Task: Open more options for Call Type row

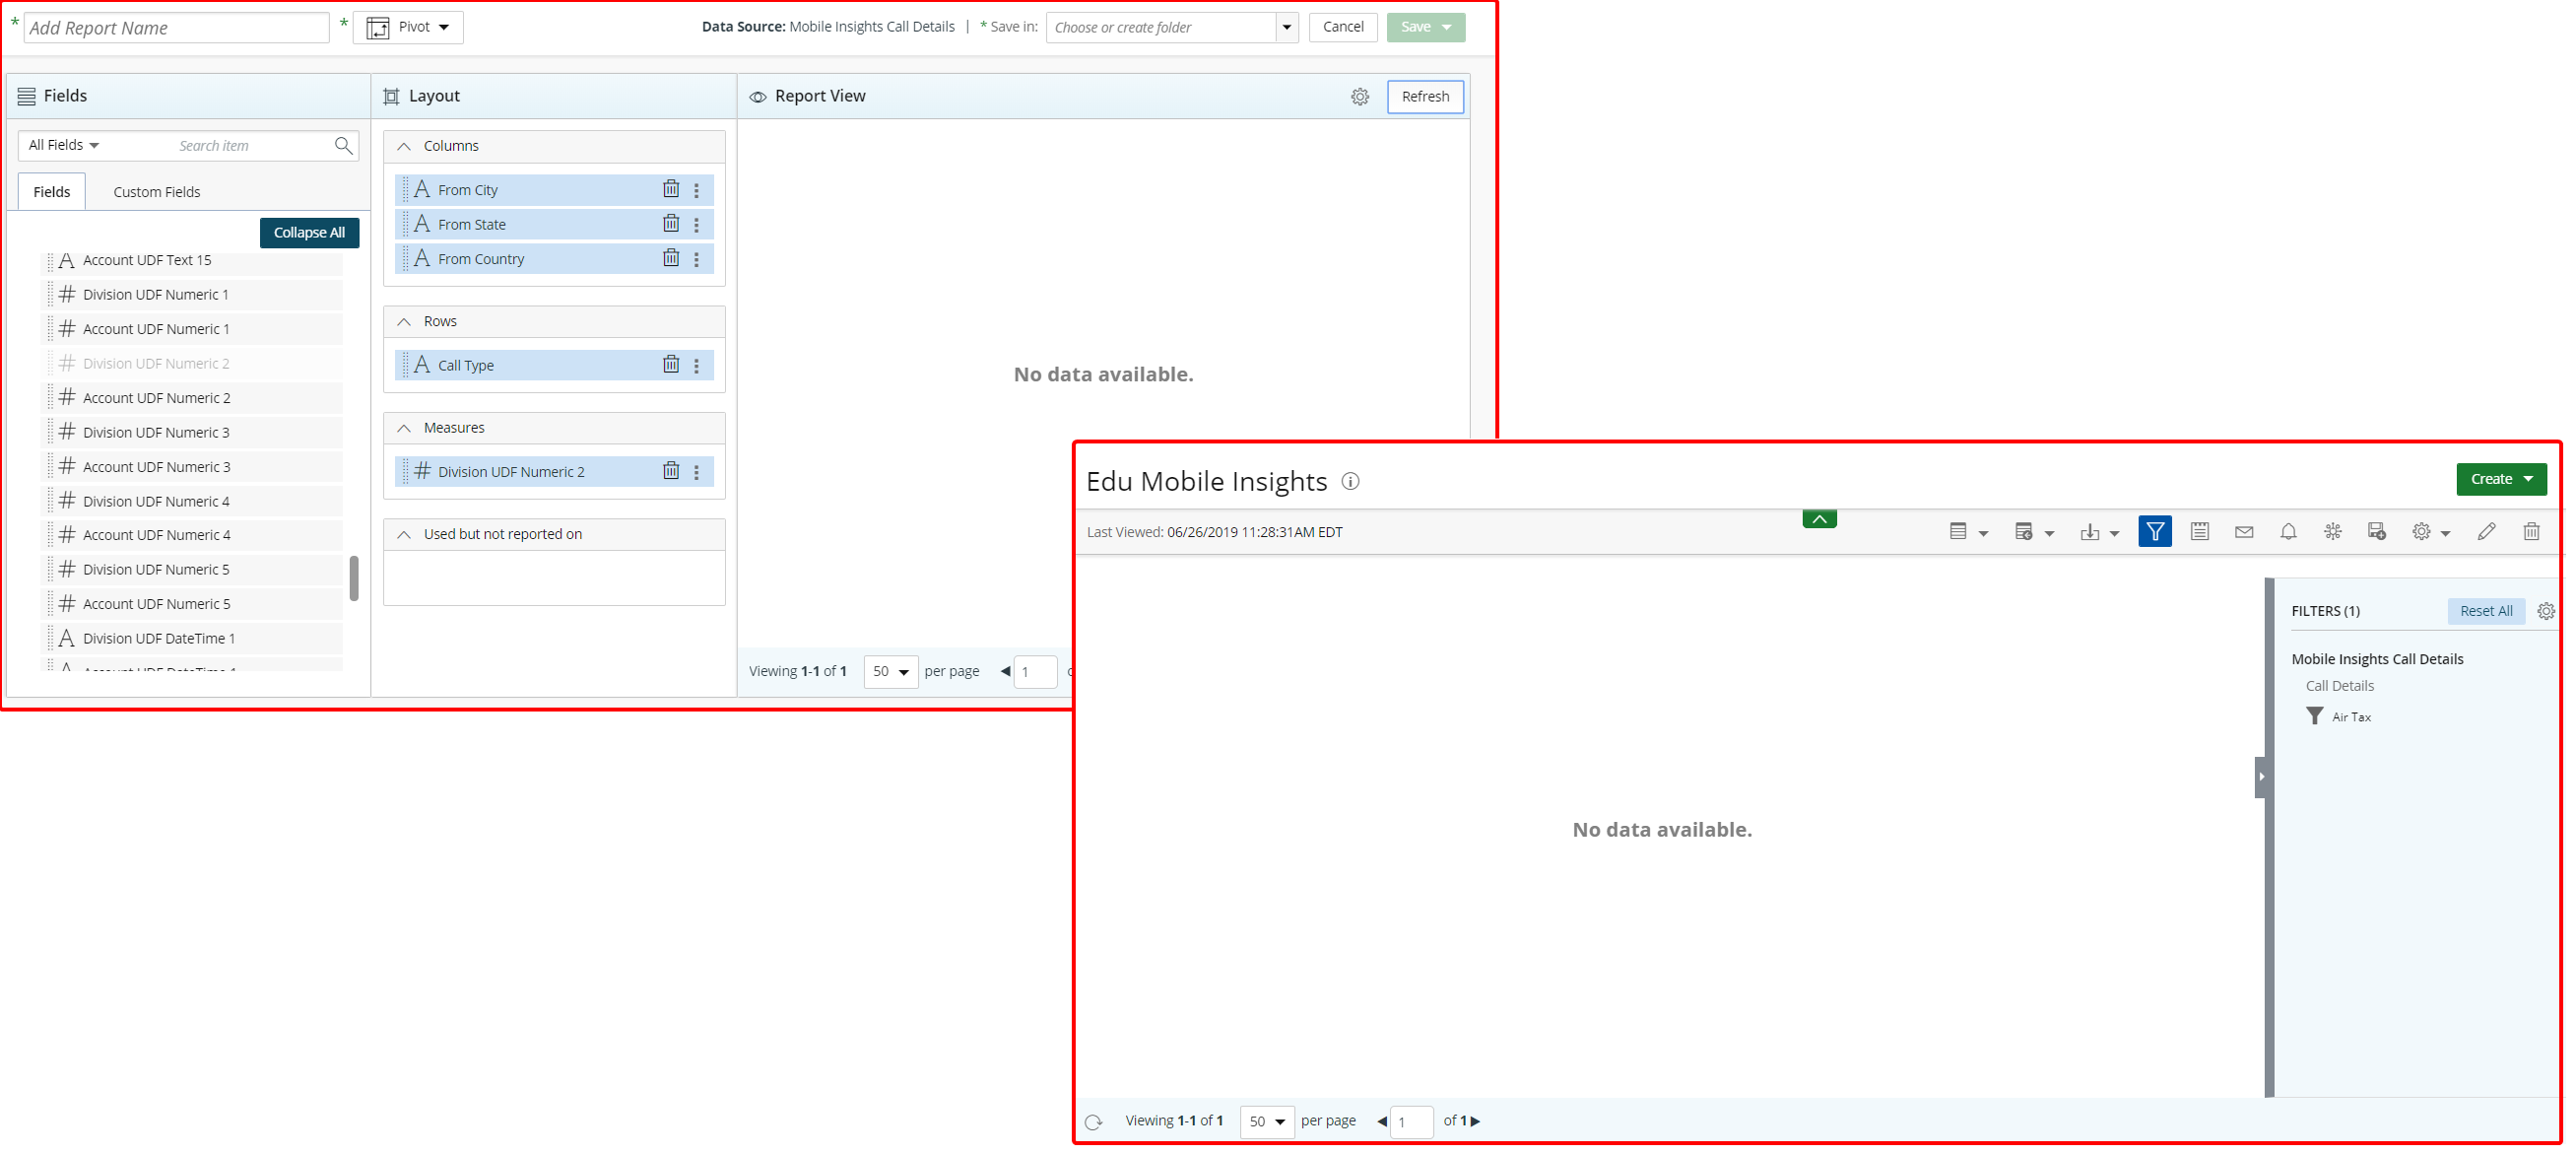Action: point(697,365)
